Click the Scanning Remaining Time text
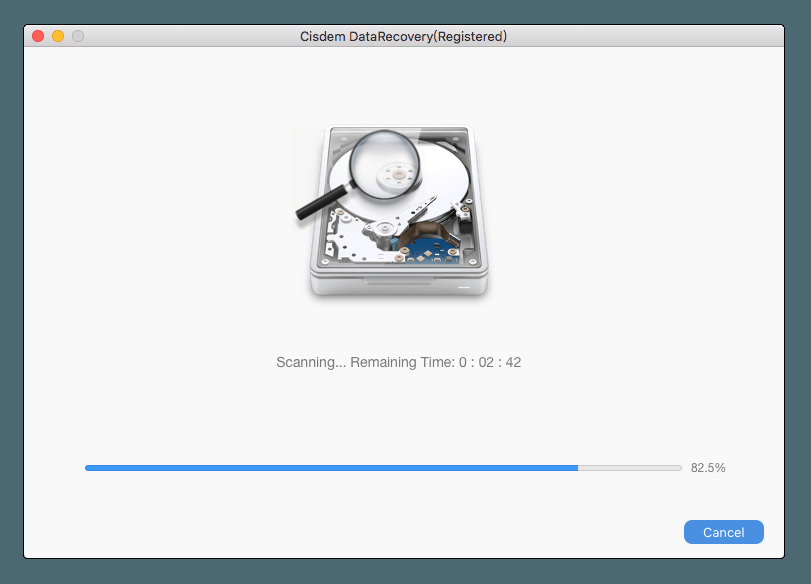This screenshot has height=584, width=811. click(398, 362)
